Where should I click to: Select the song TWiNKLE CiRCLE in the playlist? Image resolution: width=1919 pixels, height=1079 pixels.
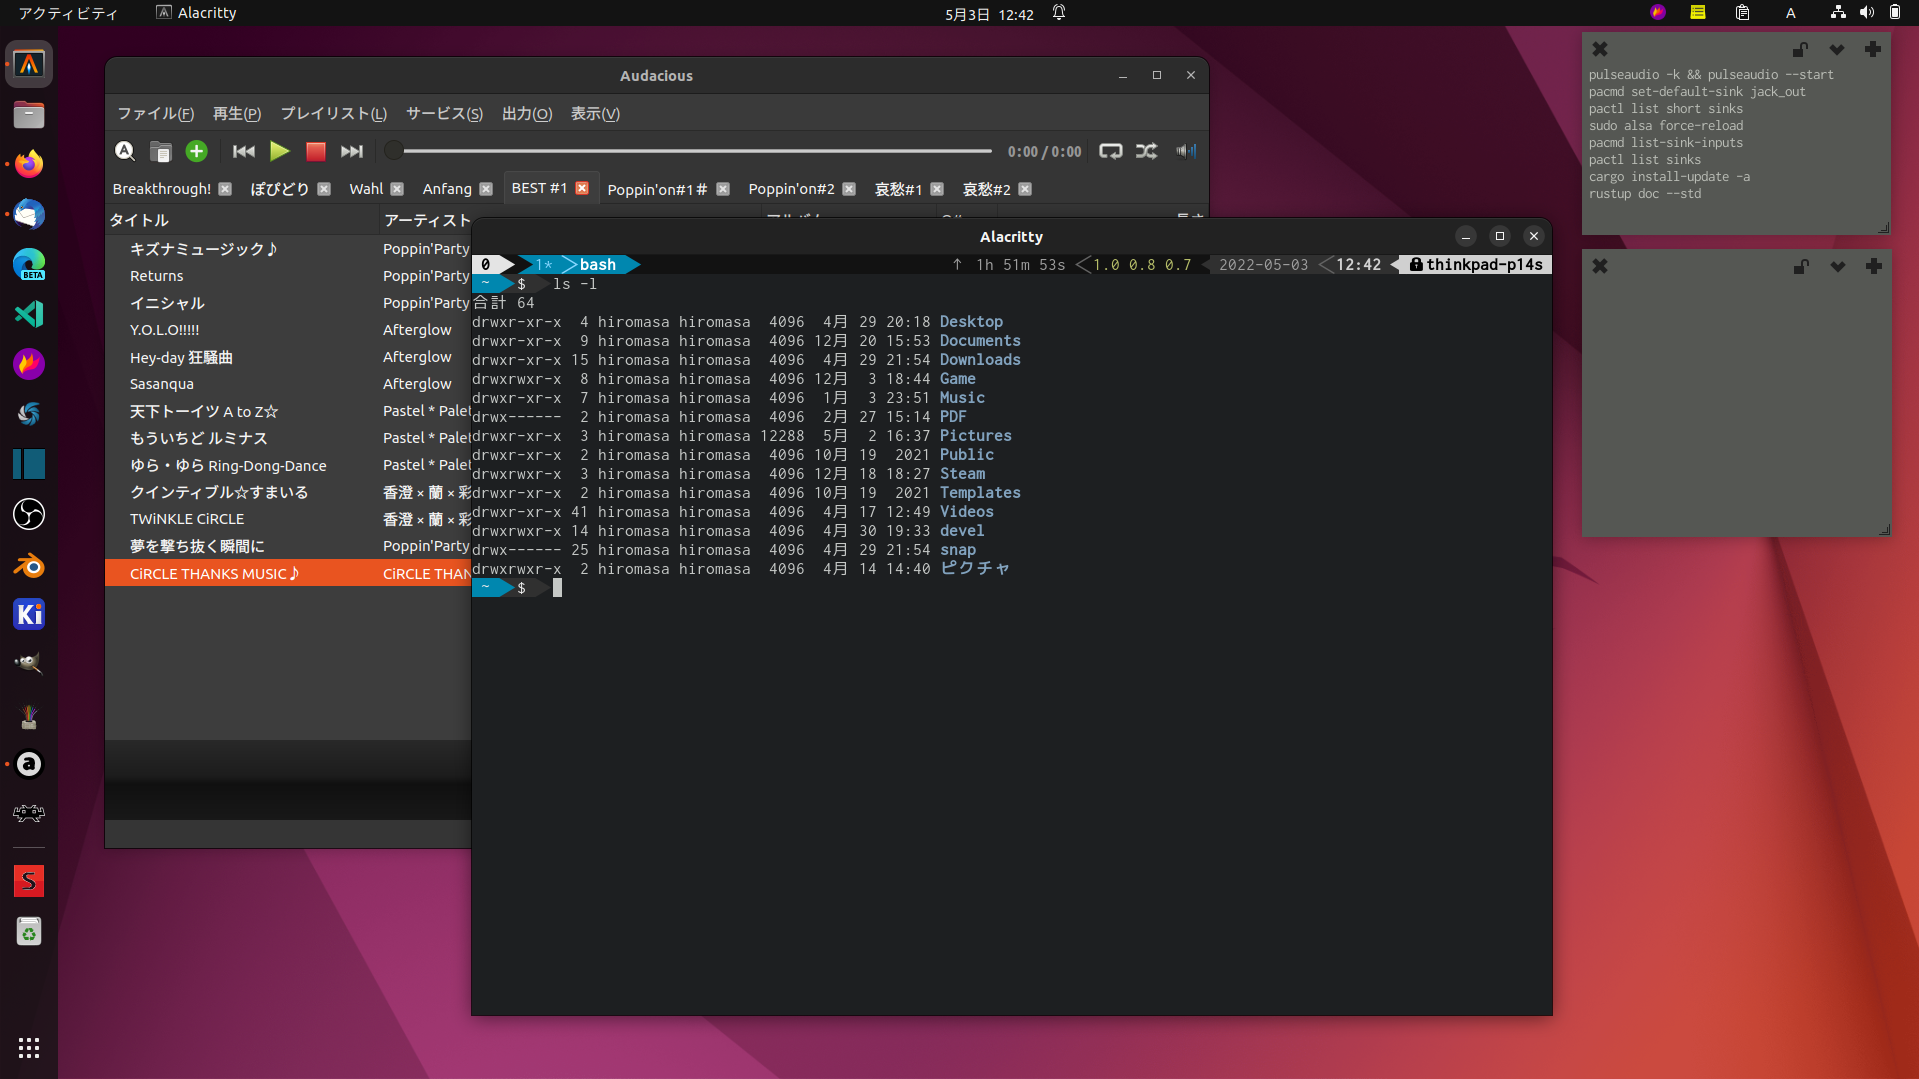click(x=187, y=518)
